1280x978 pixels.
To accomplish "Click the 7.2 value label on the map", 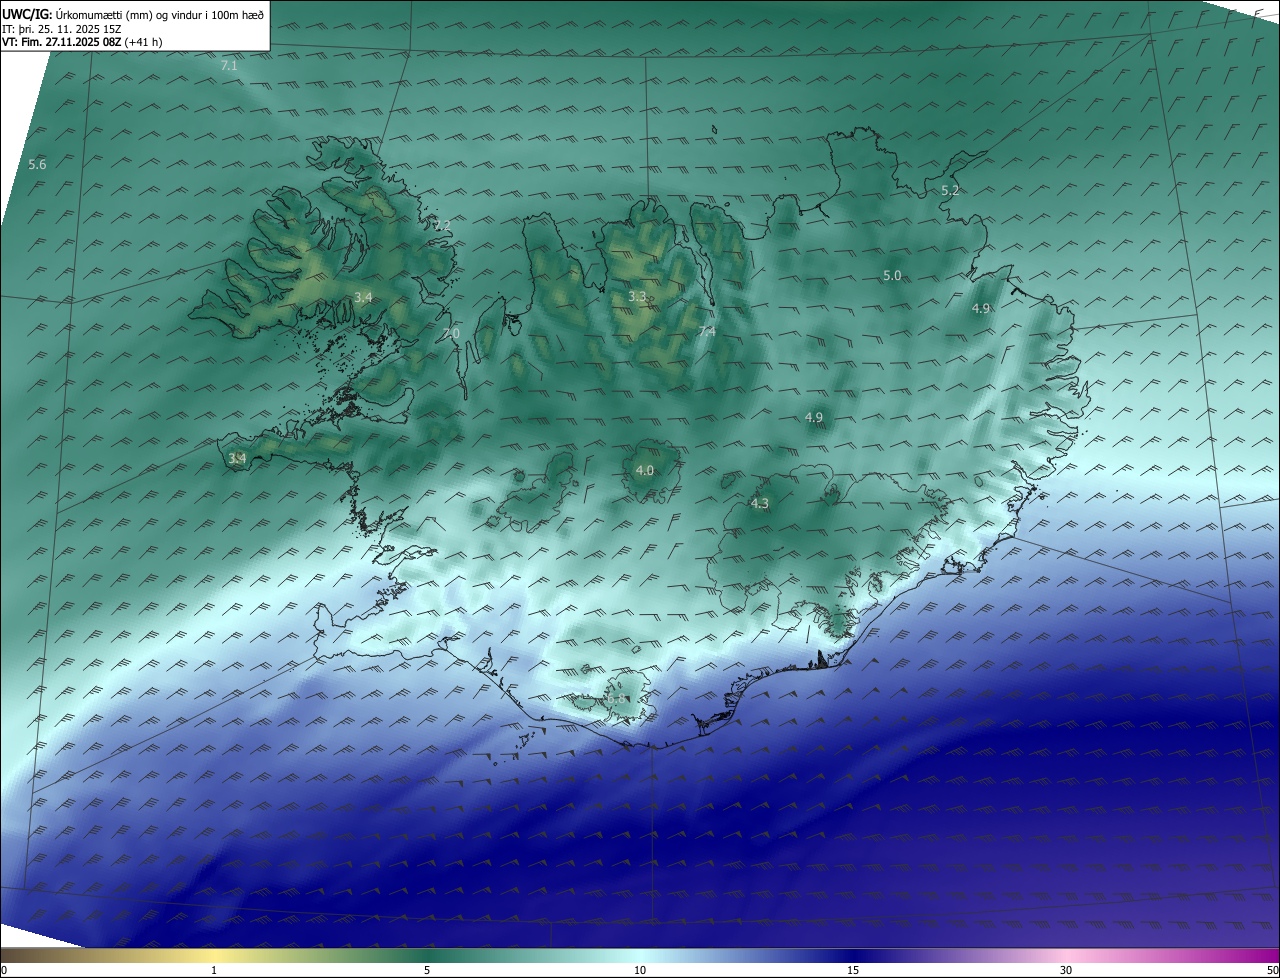I will point(442,225).
